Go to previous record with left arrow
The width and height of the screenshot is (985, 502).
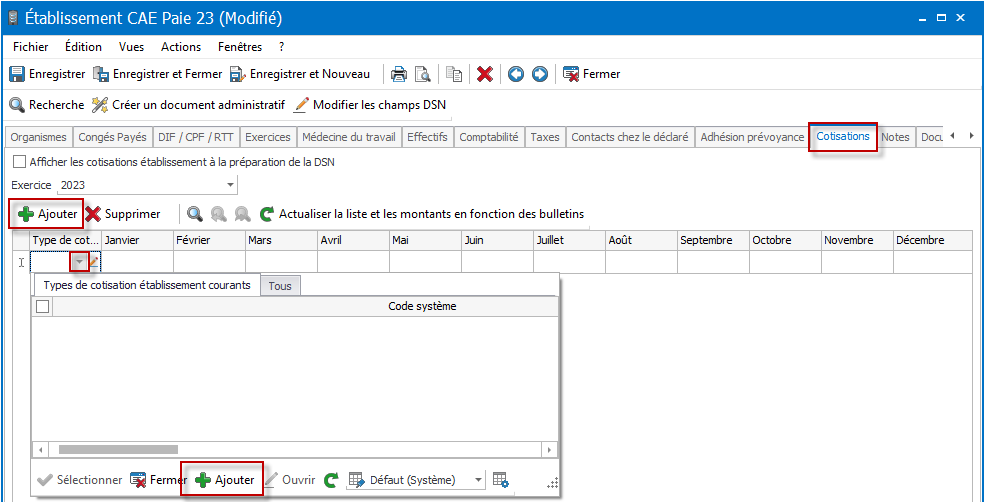(x=516, y=74)
